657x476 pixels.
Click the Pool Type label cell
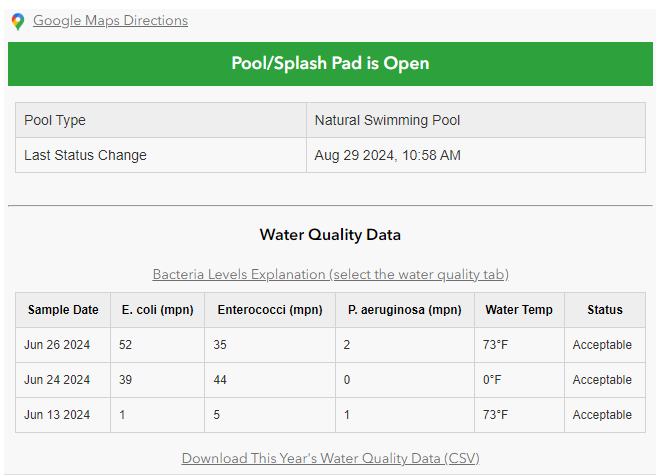click(x=55, y=120)
